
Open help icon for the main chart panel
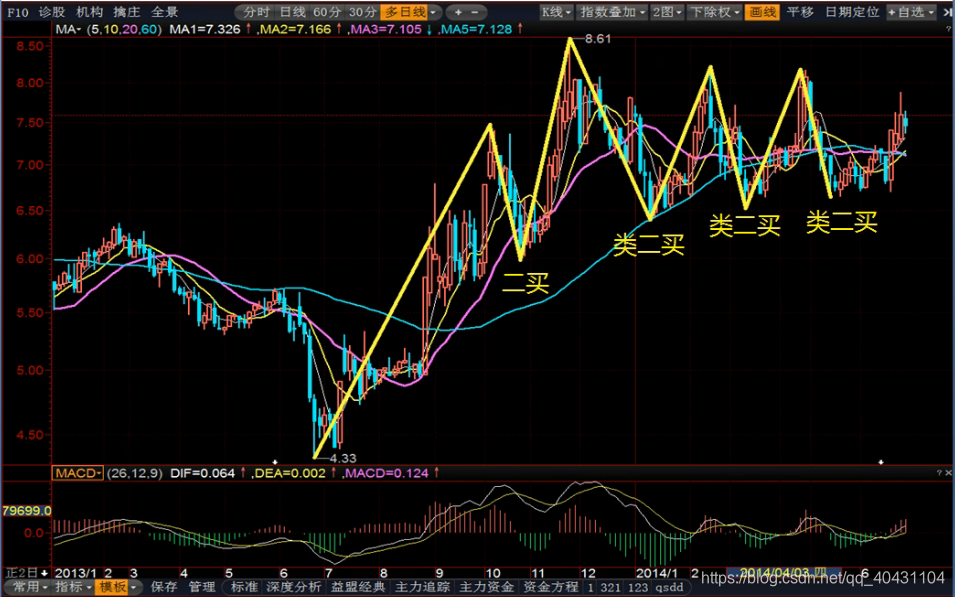tap(948, 29)
